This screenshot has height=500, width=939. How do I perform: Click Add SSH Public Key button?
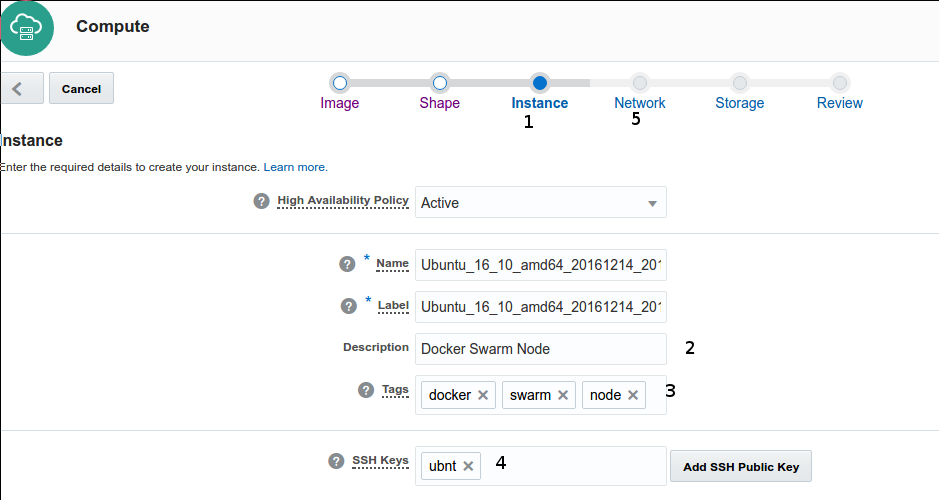pos(740,466)
